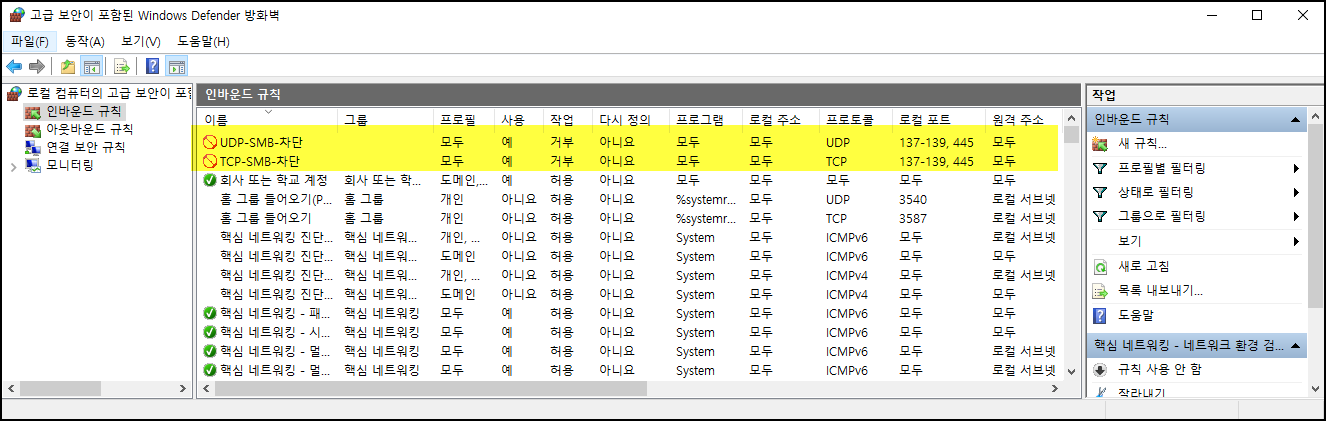Open the 동작(A) menu
This screenshot has width=1326, height=421.
click(x=85, y=41)
